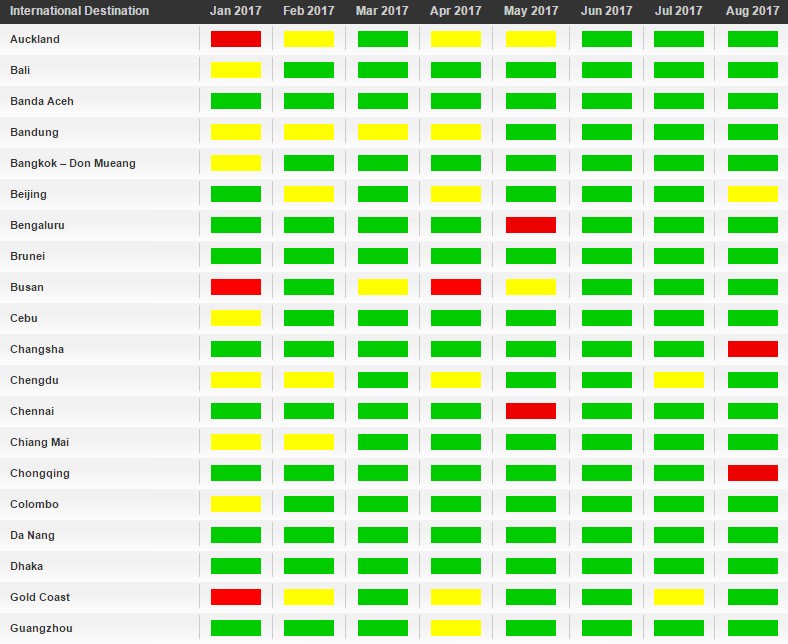Click Gold Coast's yellow Feb 2017 swatch
Viewport: 788px width, 644px height.
click(x=309, y=597)
